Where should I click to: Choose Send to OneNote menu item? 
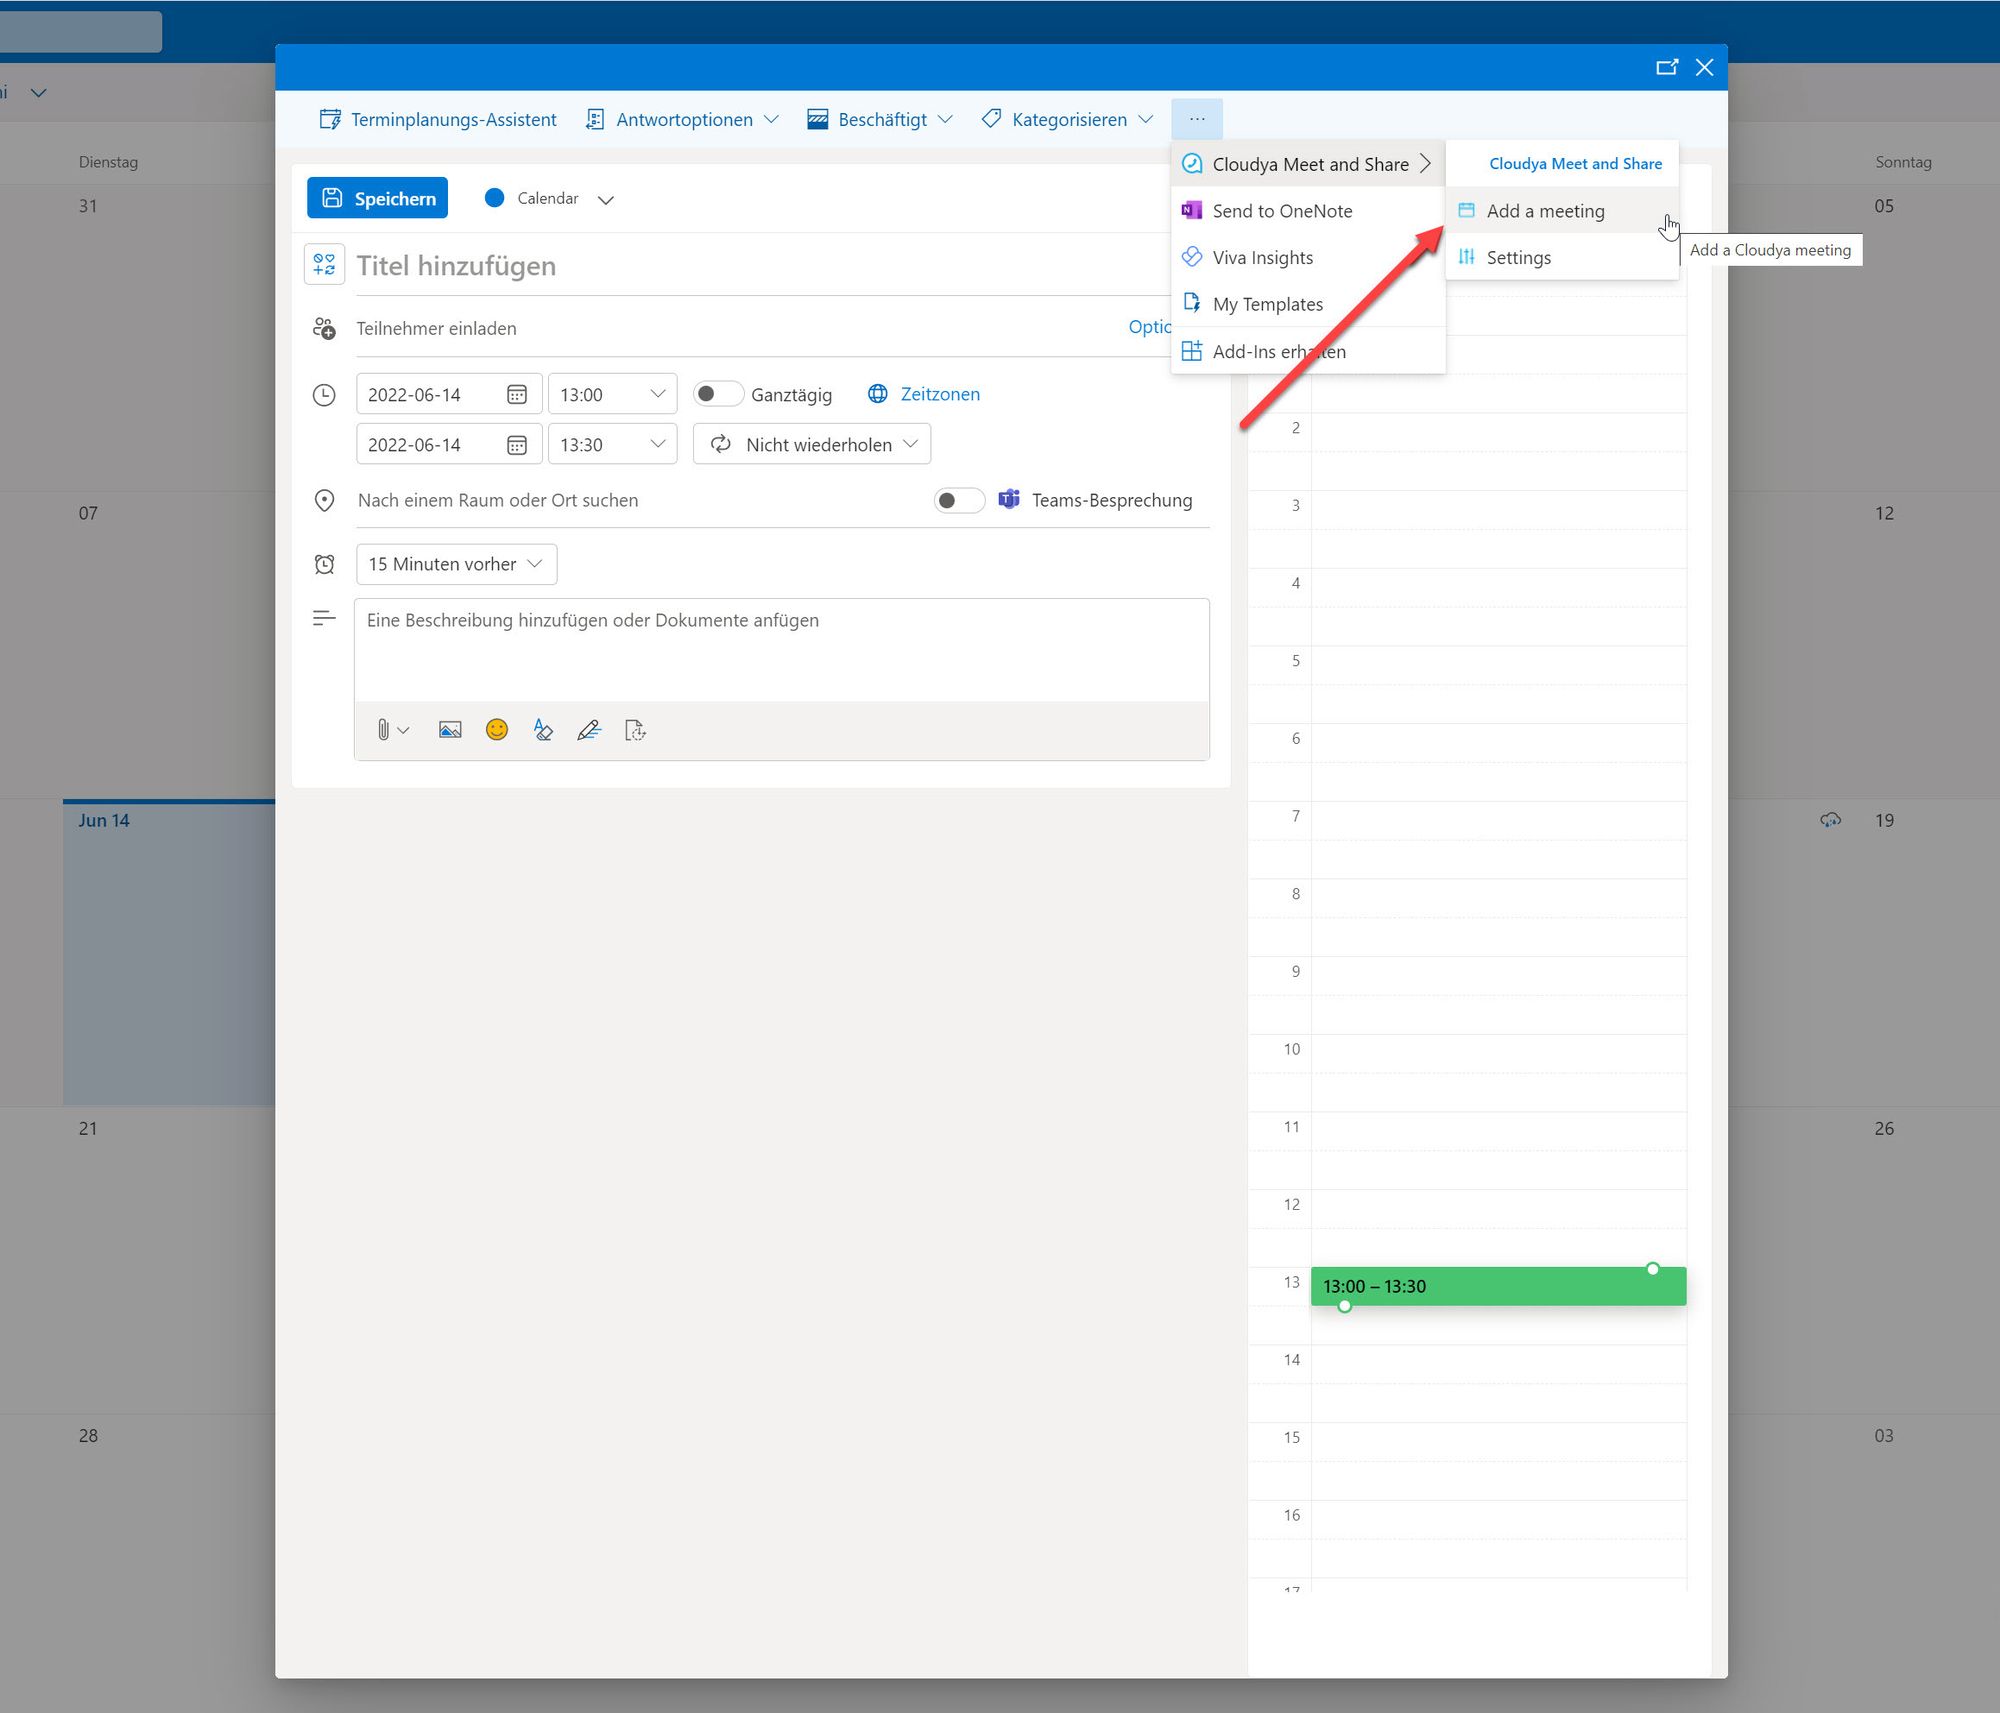[x=1282, y=211]
